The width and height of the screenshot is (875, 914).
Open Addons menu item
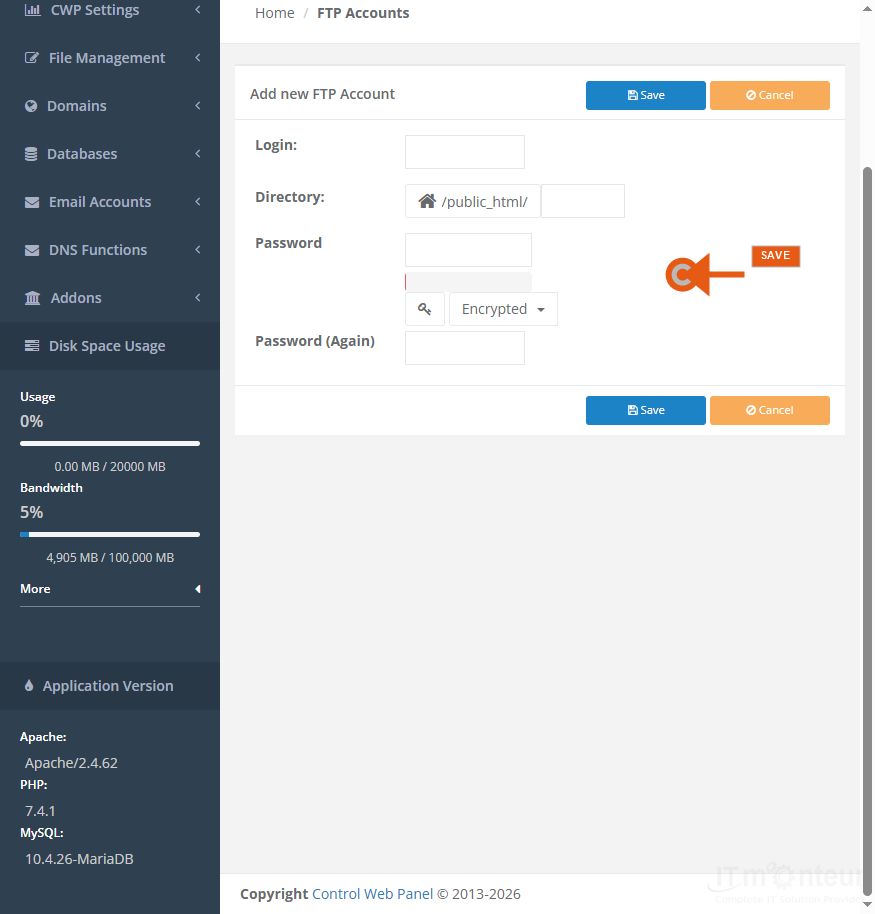(x=110, y=297)
